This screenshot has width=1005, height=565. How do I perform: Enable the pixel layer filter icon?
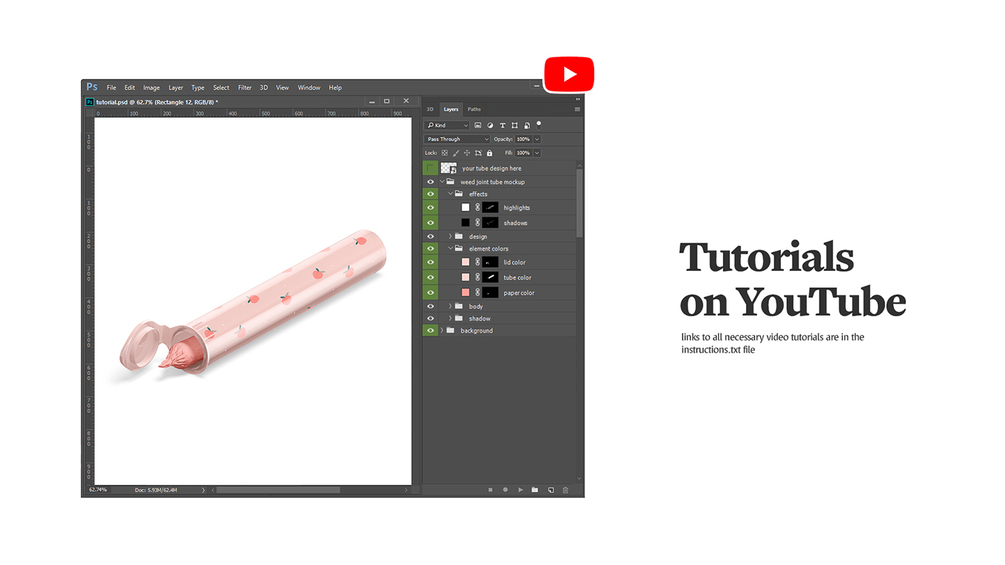point(478,126)
